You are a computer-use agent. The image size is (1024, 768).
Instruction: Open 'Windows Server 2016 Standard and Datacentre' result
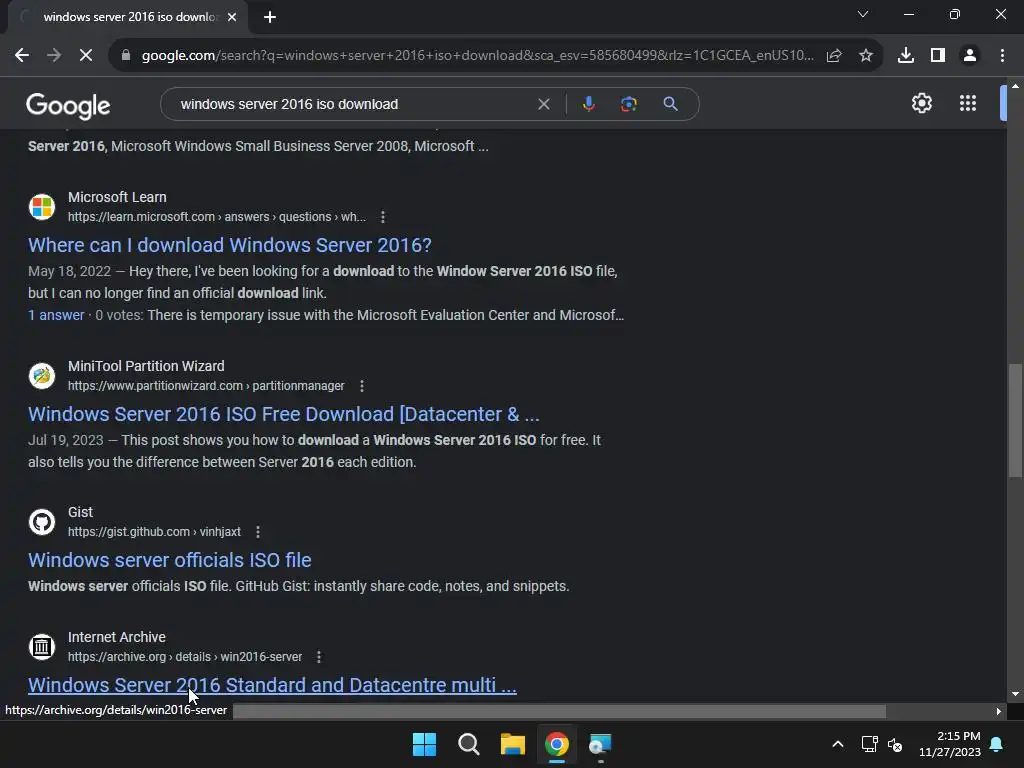[x=272, y=685]
